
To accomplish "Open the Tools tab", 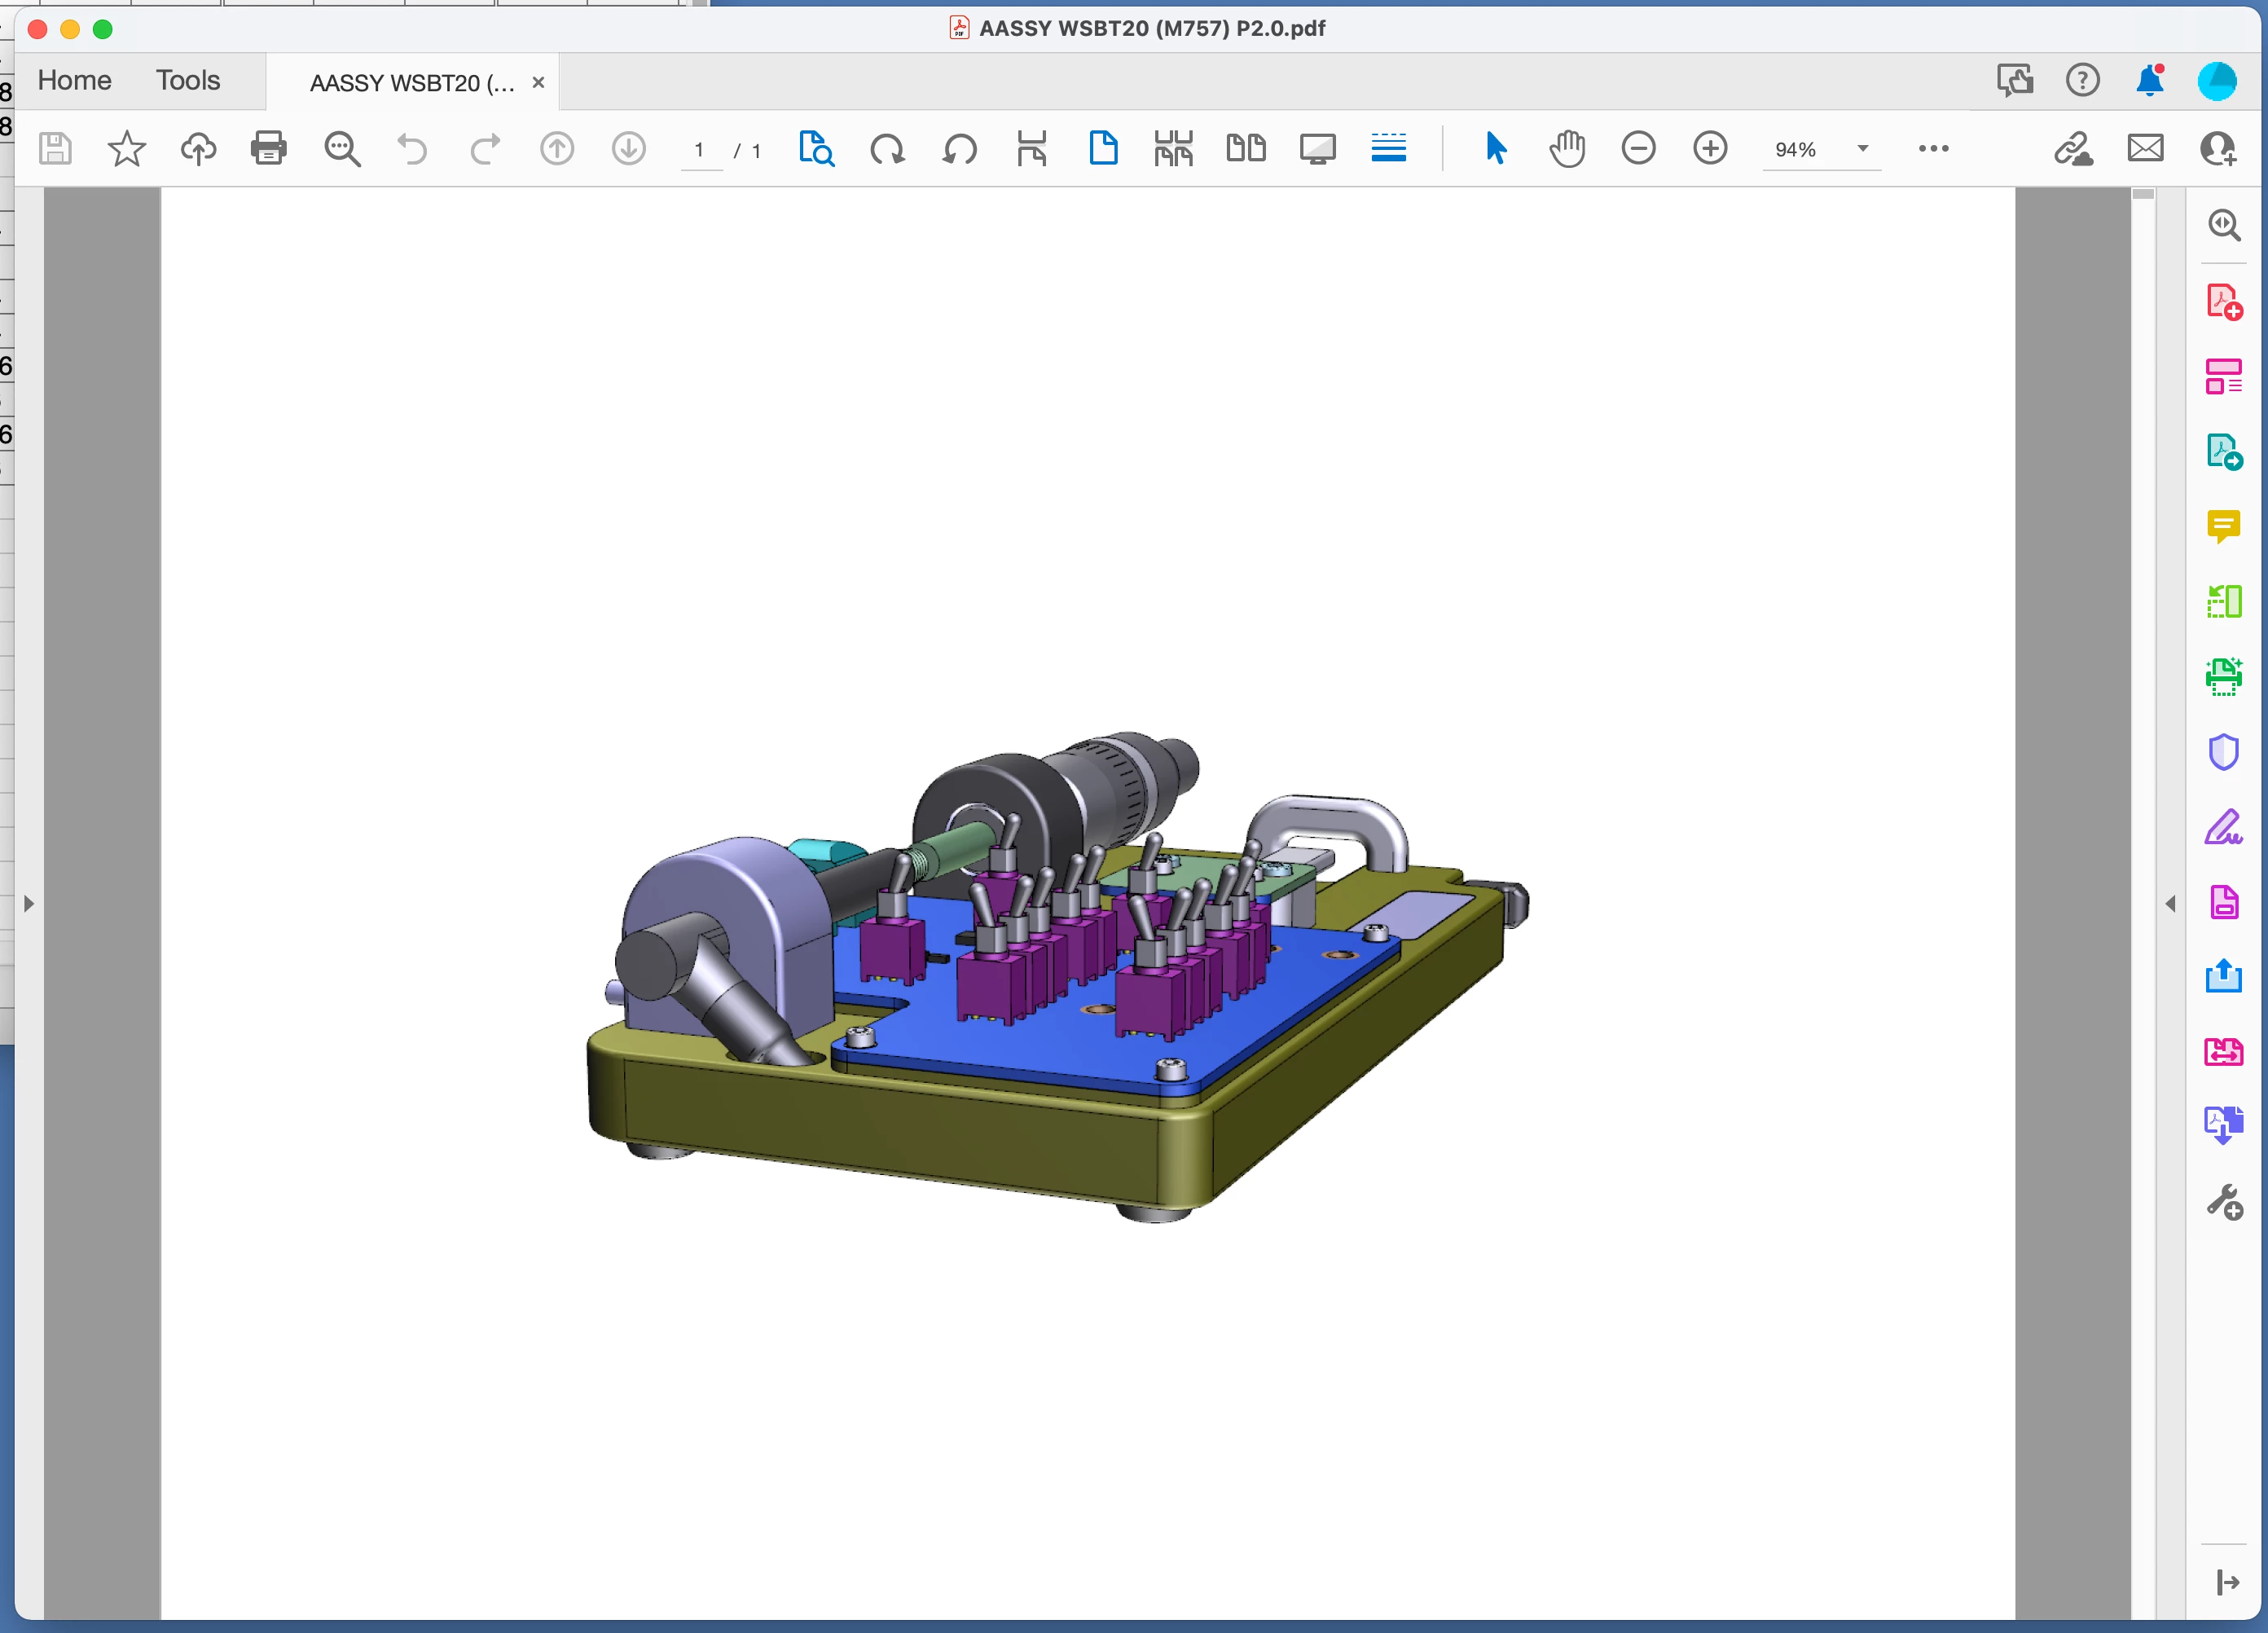I will pos(187,80).
